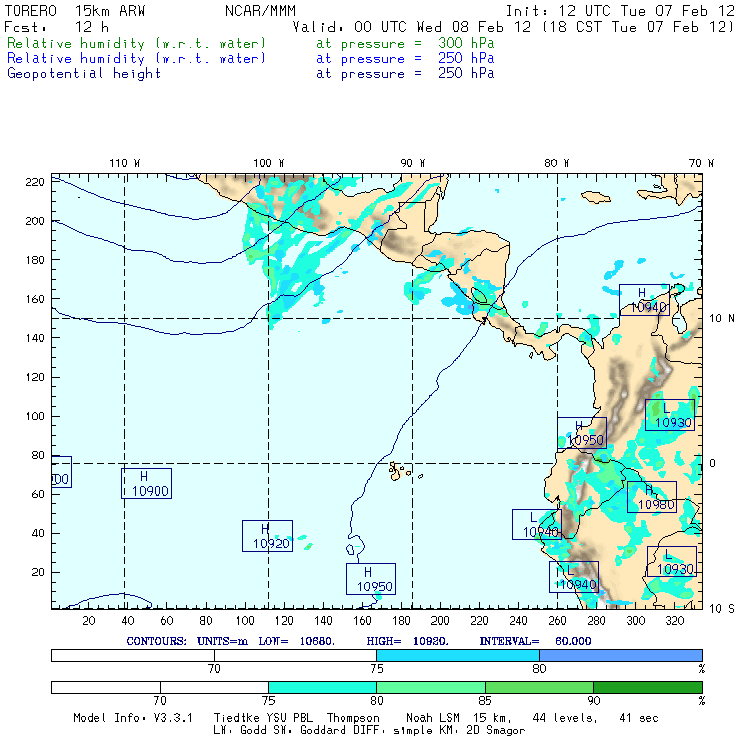
Task: Click the '0' equator latitude label
Action: pyautogui.click(x=713, y=463)
